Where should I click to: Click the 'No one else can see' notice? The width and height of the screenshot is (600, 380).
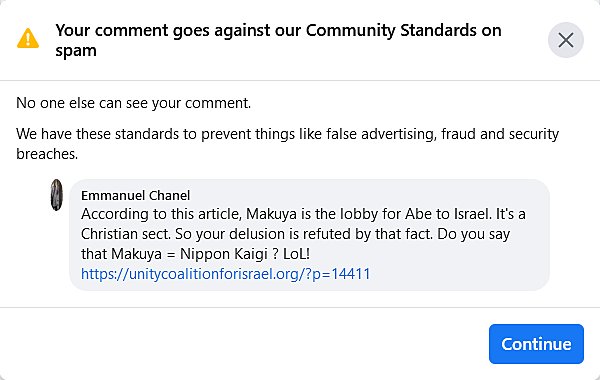pyautogui.click(x=134, y=103)
